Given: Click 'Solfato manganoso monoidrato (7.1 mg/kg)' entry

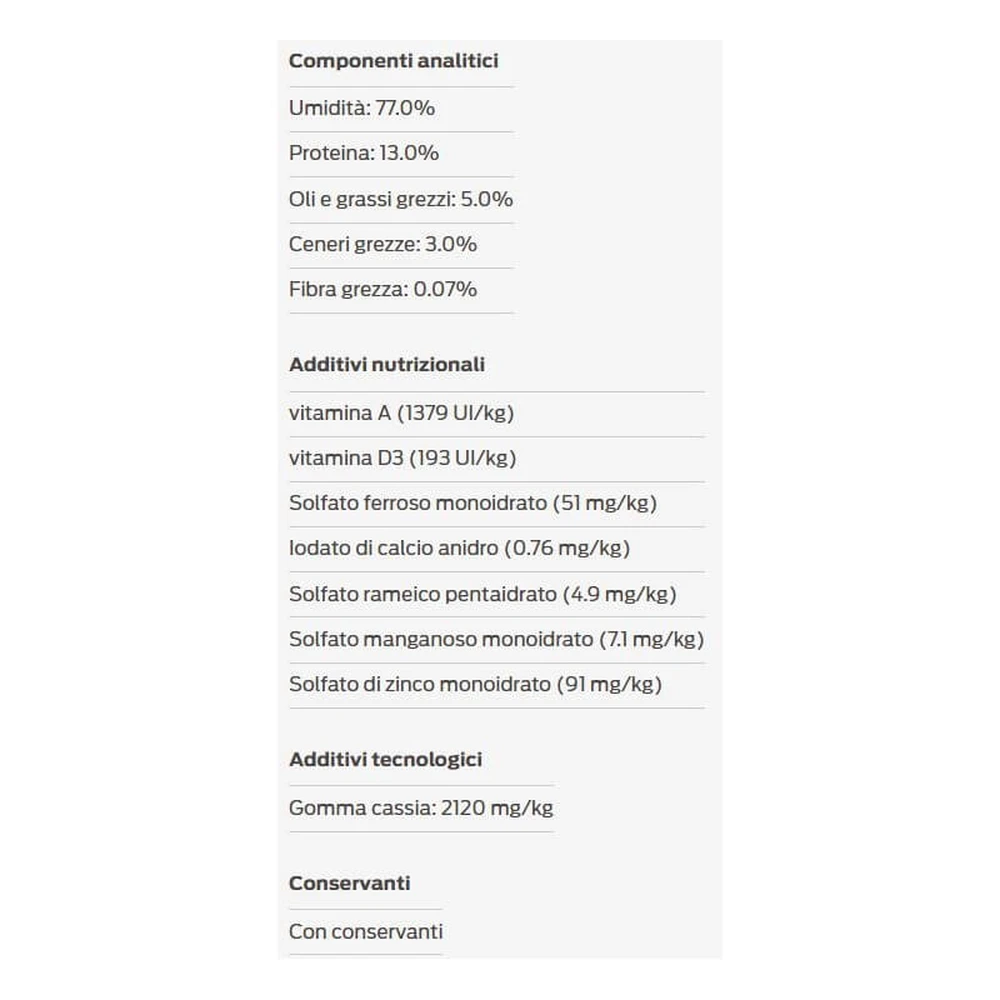Looking at the screenshot, I should click(x=496, y=639).
